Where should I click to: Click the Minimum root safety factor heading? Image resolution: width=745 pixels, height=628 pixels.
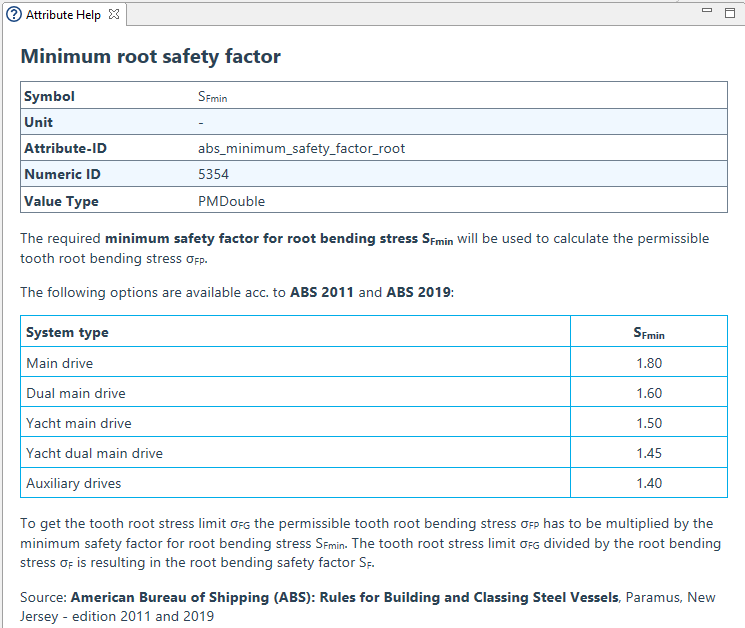pyautogui.click(x=150, y=57)
